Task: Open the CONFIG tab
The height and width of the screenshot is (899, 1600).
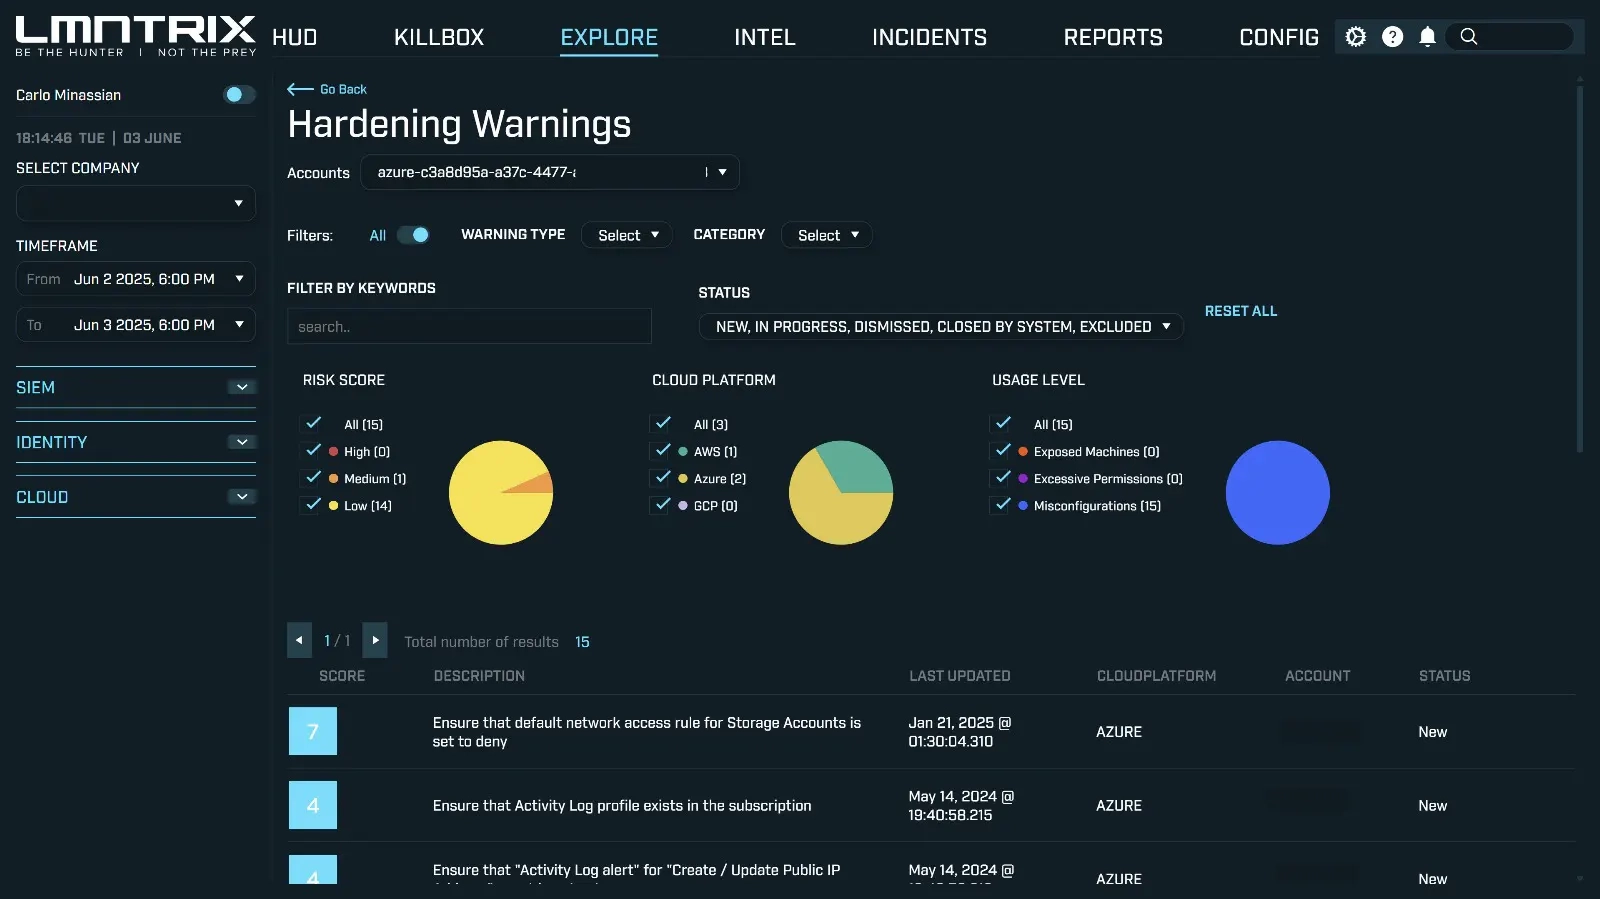Action: pyautogui.click(x=1279, y=37)
